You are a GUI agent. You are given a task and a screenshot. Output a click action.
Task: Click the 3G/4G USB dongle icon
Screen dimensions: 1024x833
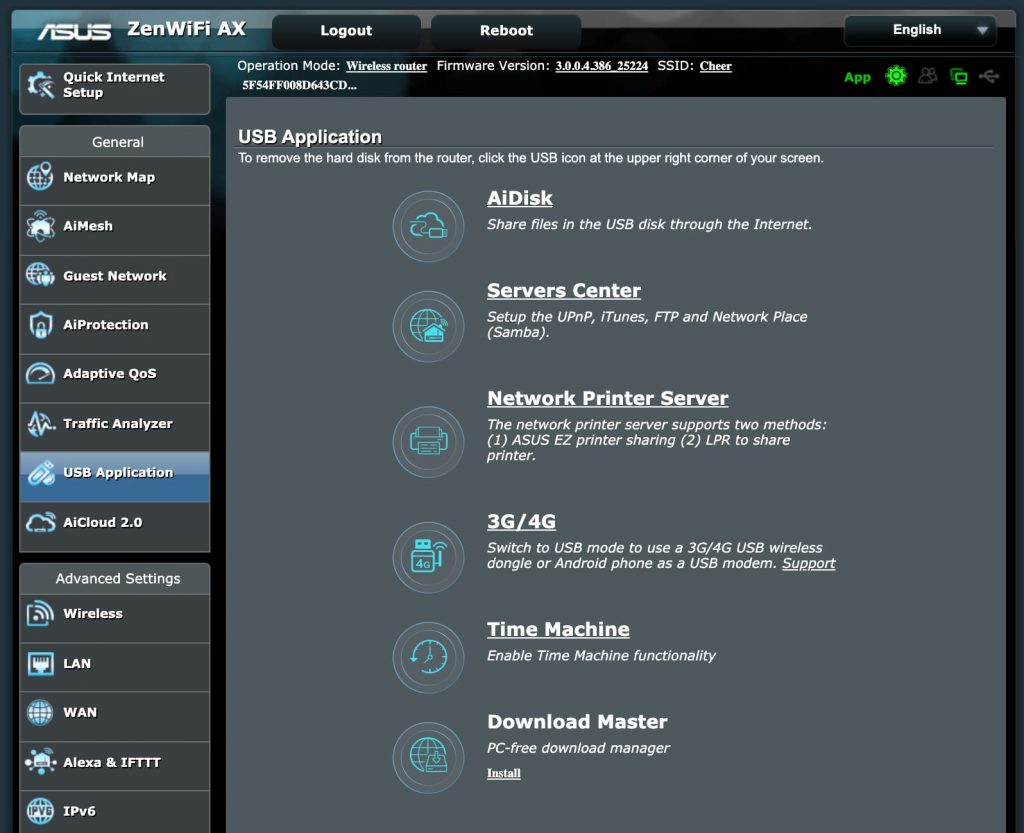[x=428, y=557]
